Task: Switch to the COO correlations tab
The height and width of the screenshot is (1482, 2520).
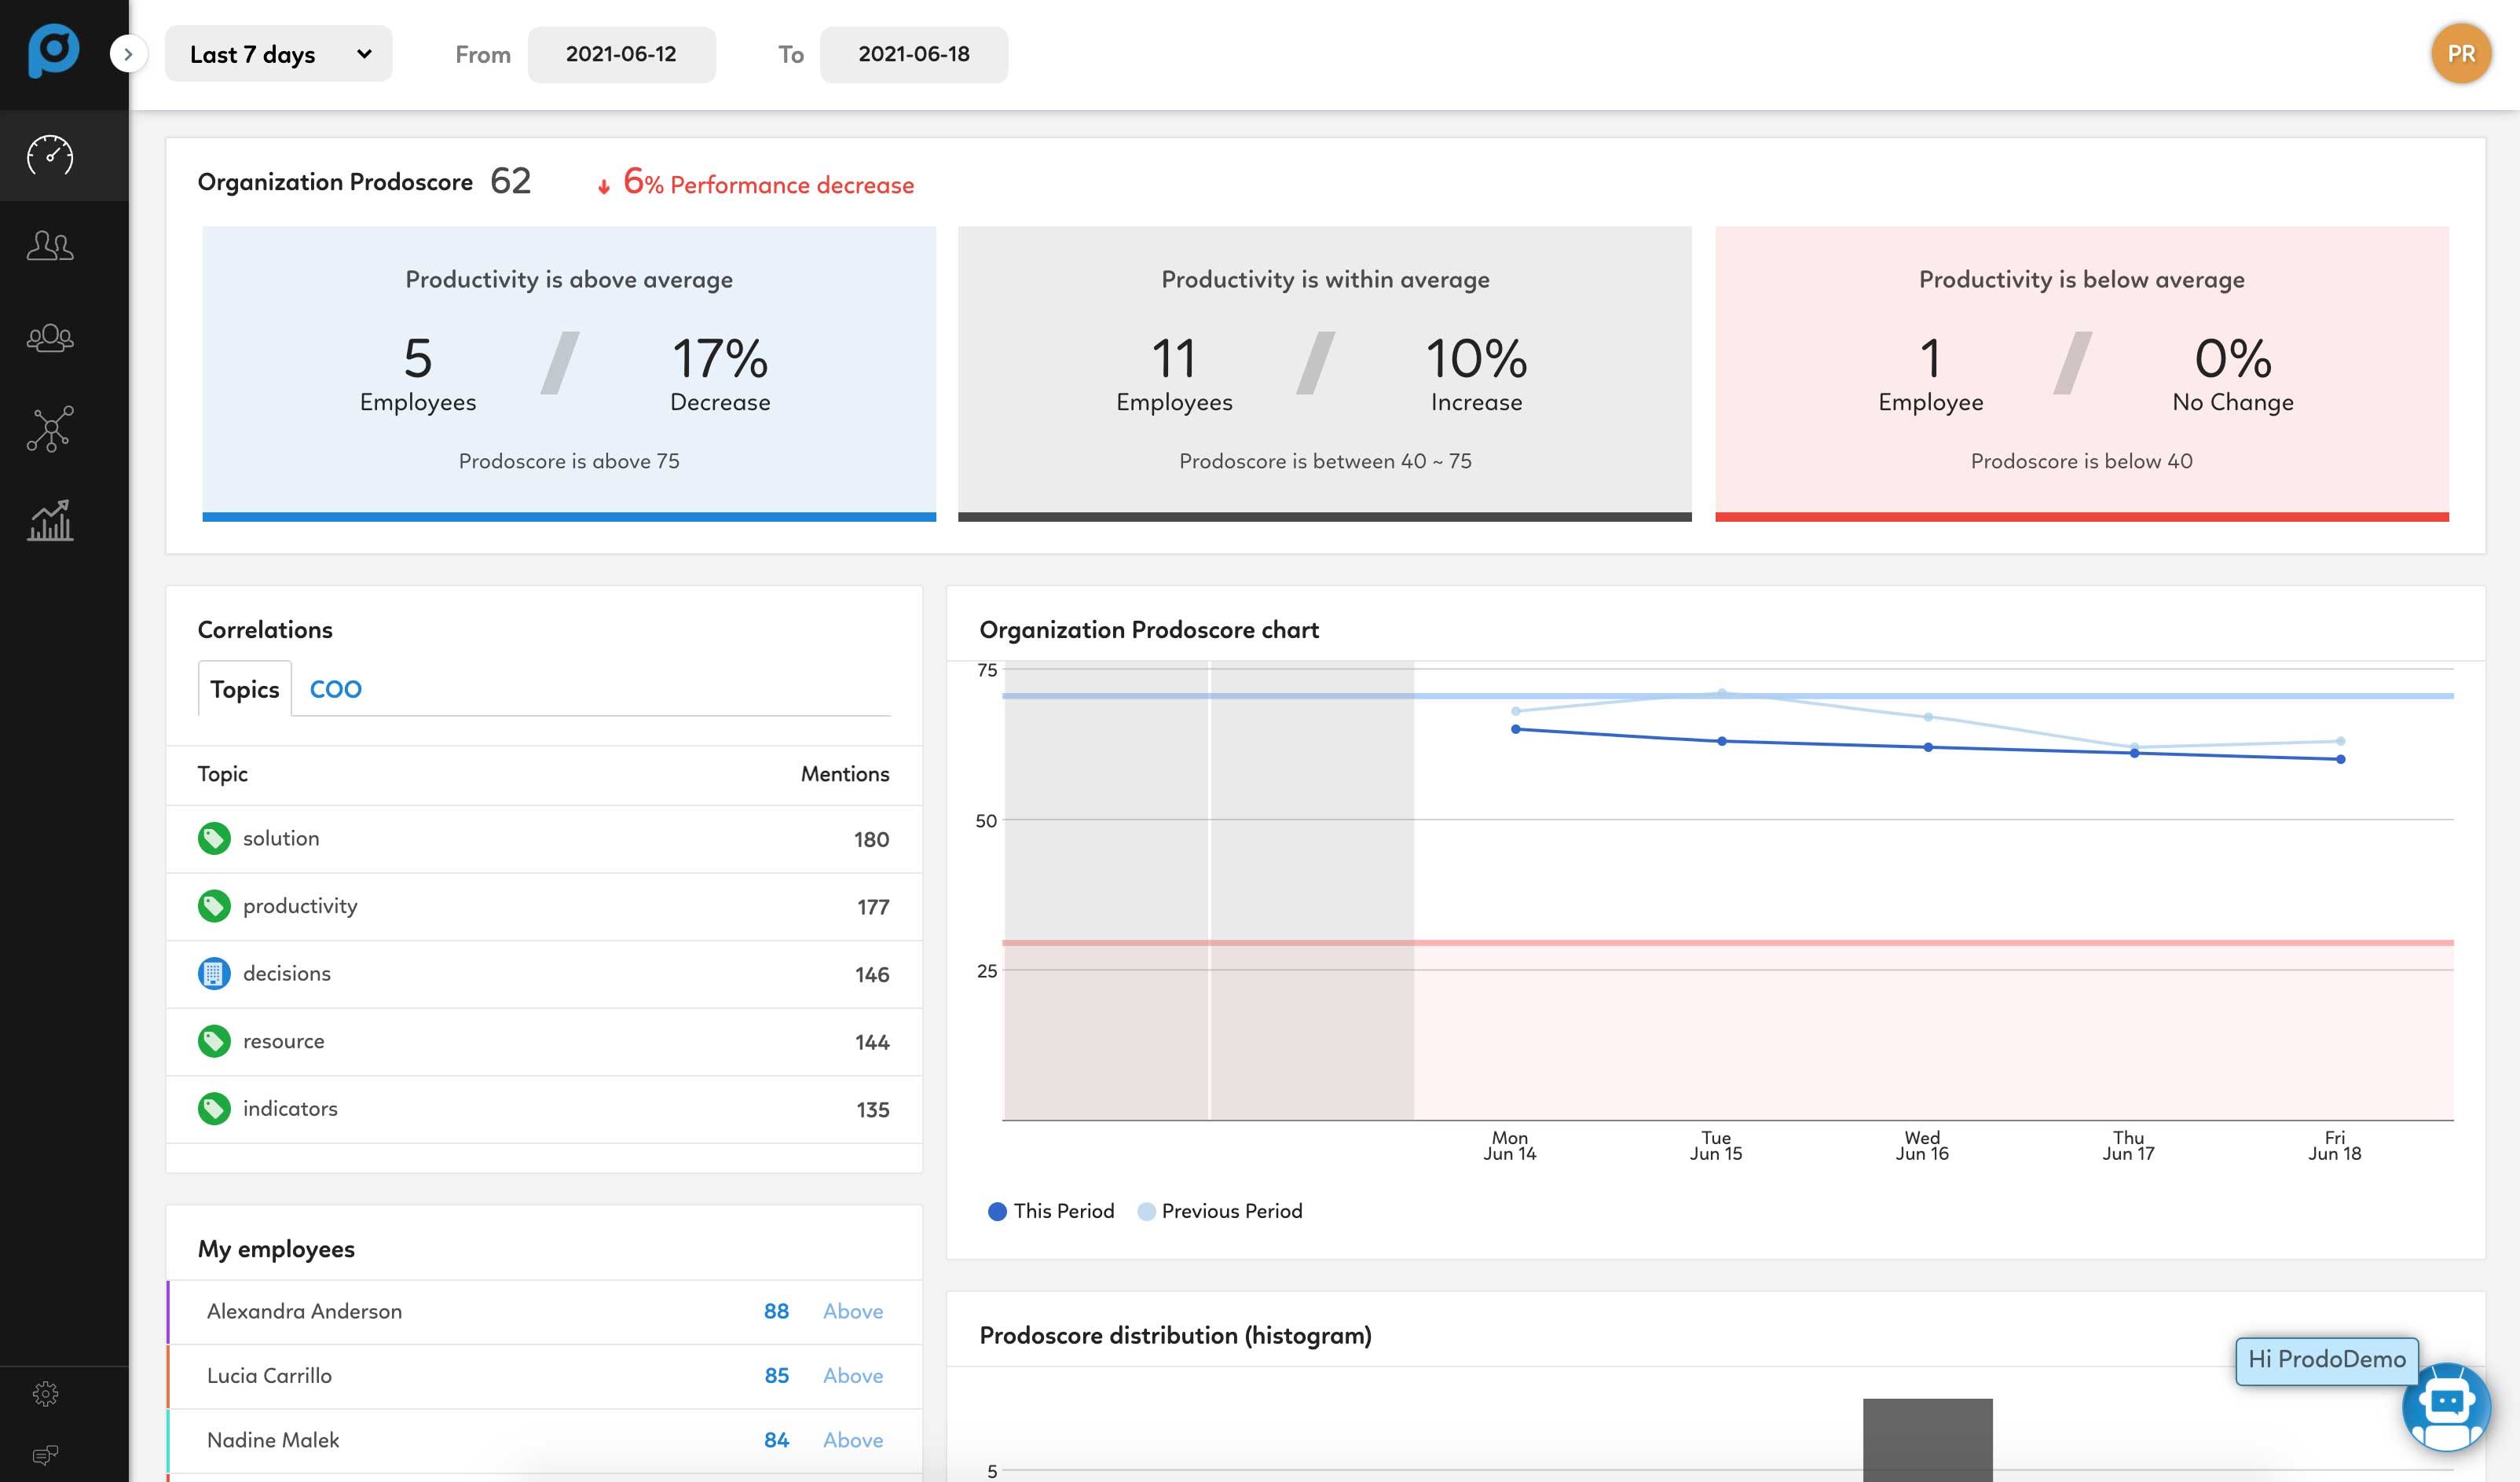Action: [x=336, y=689]
